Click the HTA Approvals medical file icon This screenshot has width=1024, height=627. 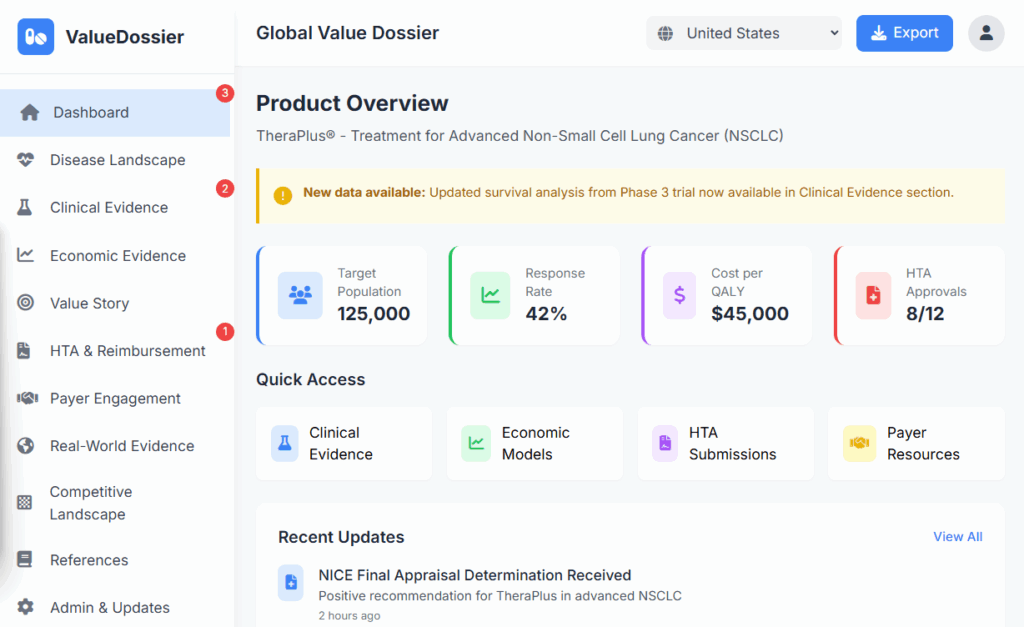coord(873,295)
